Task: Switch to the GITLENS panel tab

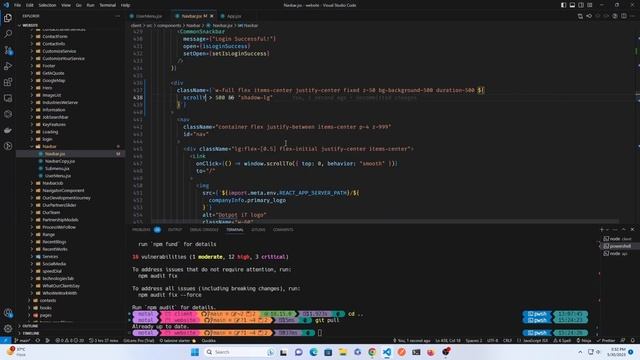Action: tap(258, 230)
